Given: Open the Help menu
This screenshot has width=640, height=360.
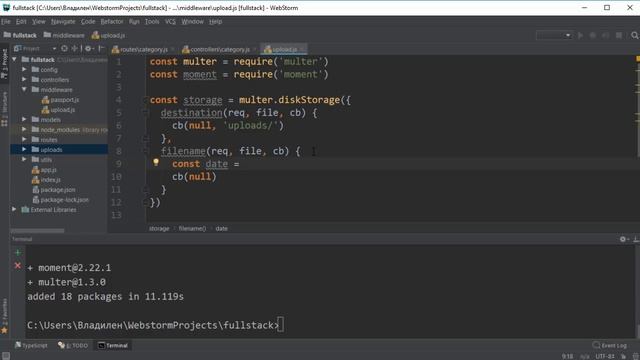Looking at the screenshot, I should (x=216, y=22).
